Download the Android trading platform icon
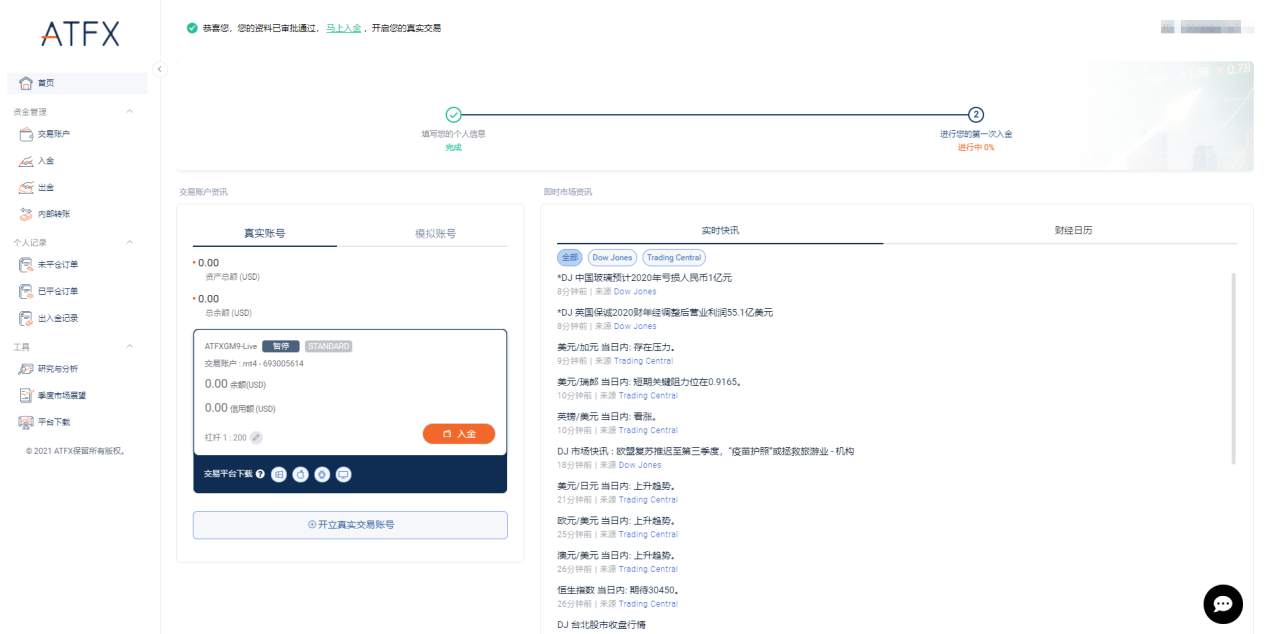 coord(322,474)
